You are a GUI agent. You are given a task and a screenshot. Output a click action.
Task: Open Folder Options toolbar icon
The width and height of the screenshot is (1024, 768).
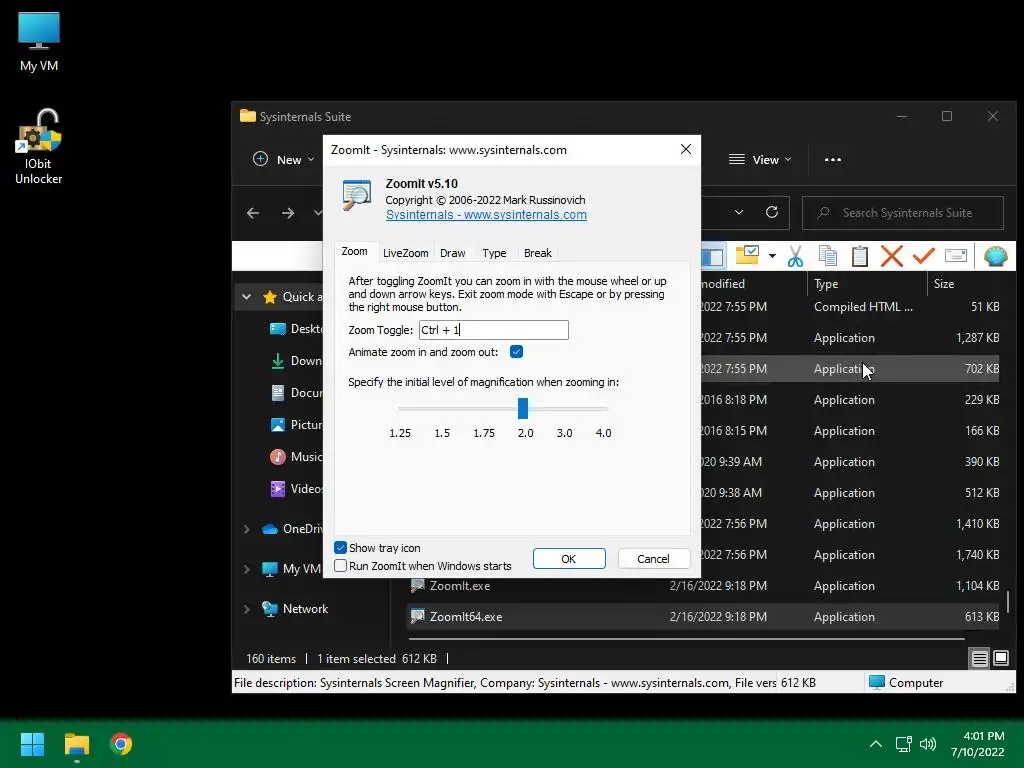(x=747, y=255)
